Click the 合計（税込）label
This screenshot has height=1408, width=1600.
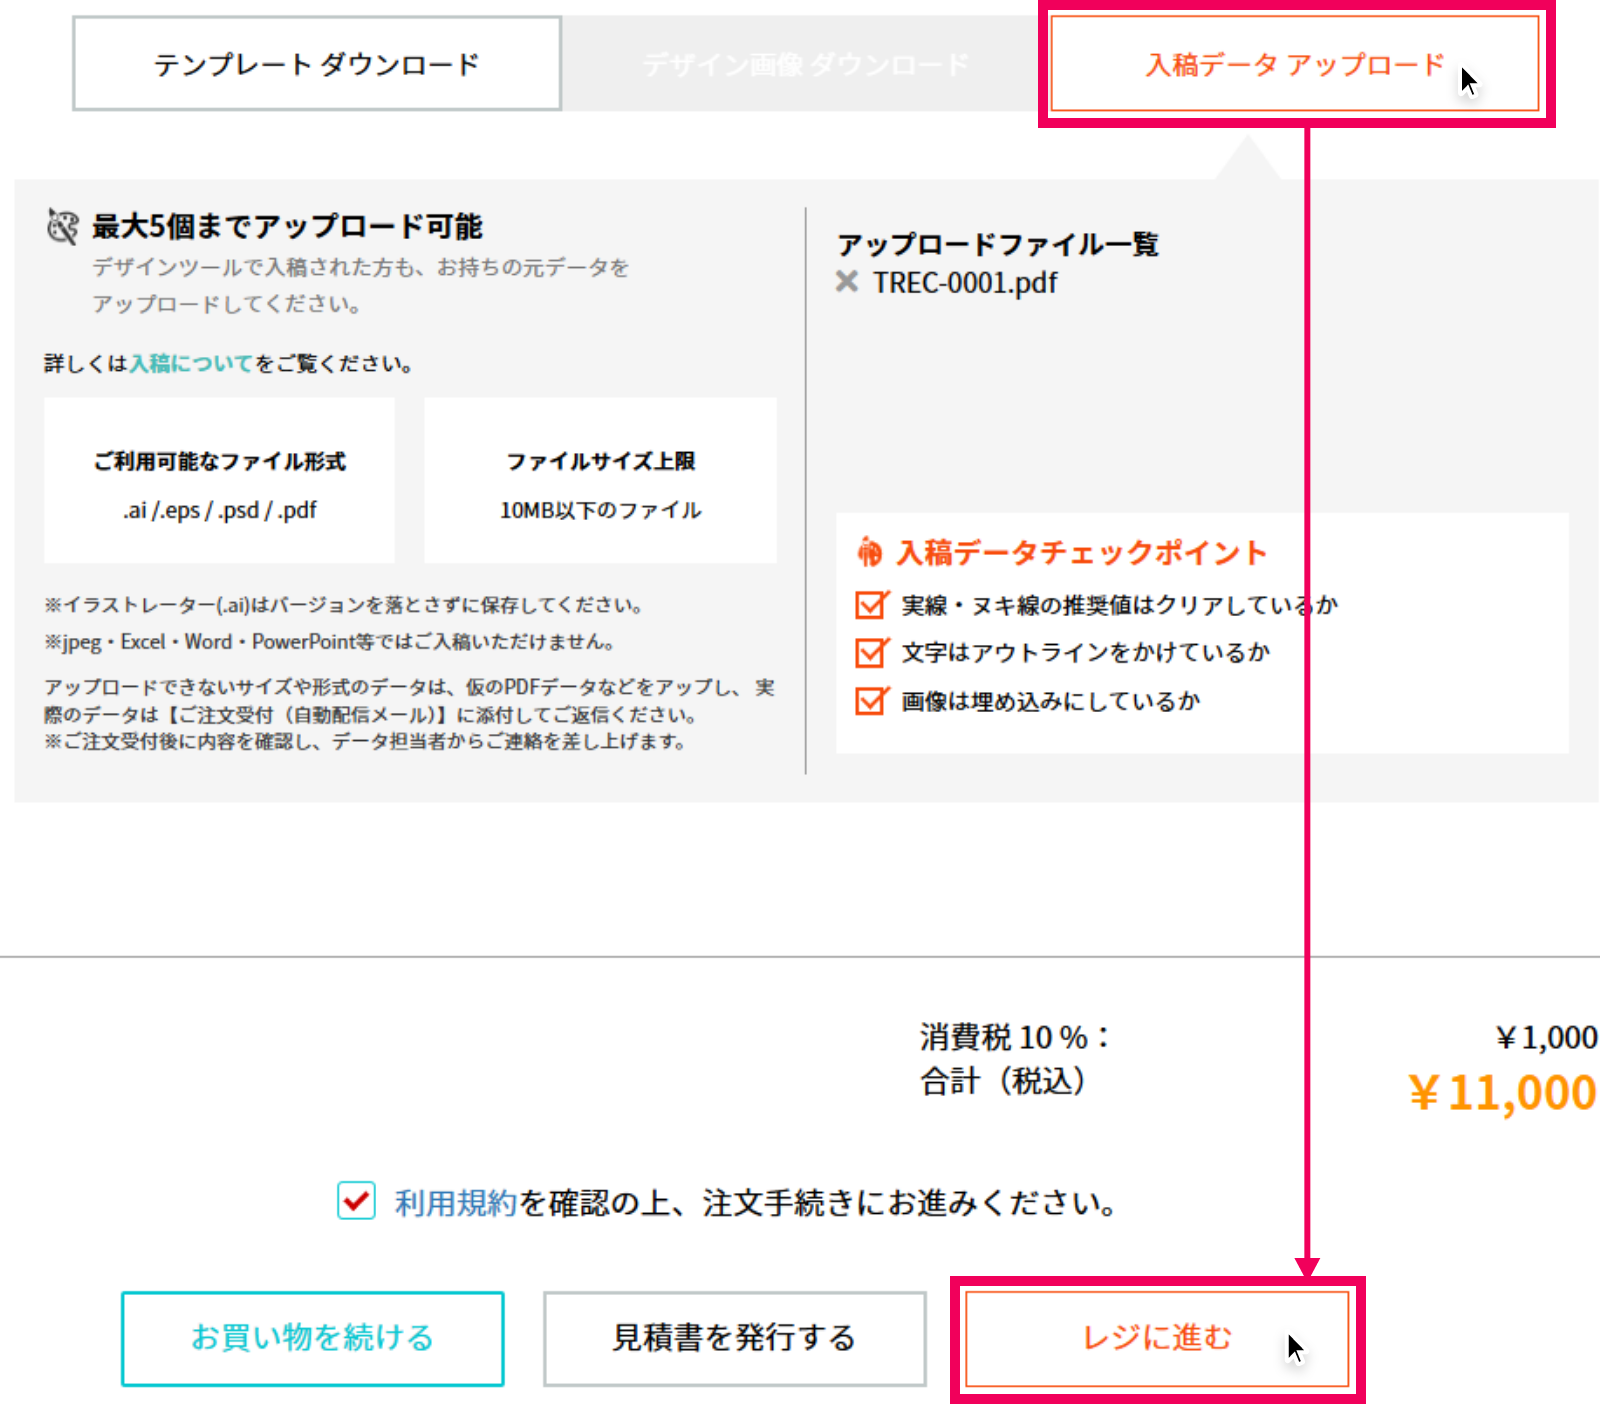click(1004, 1081)
